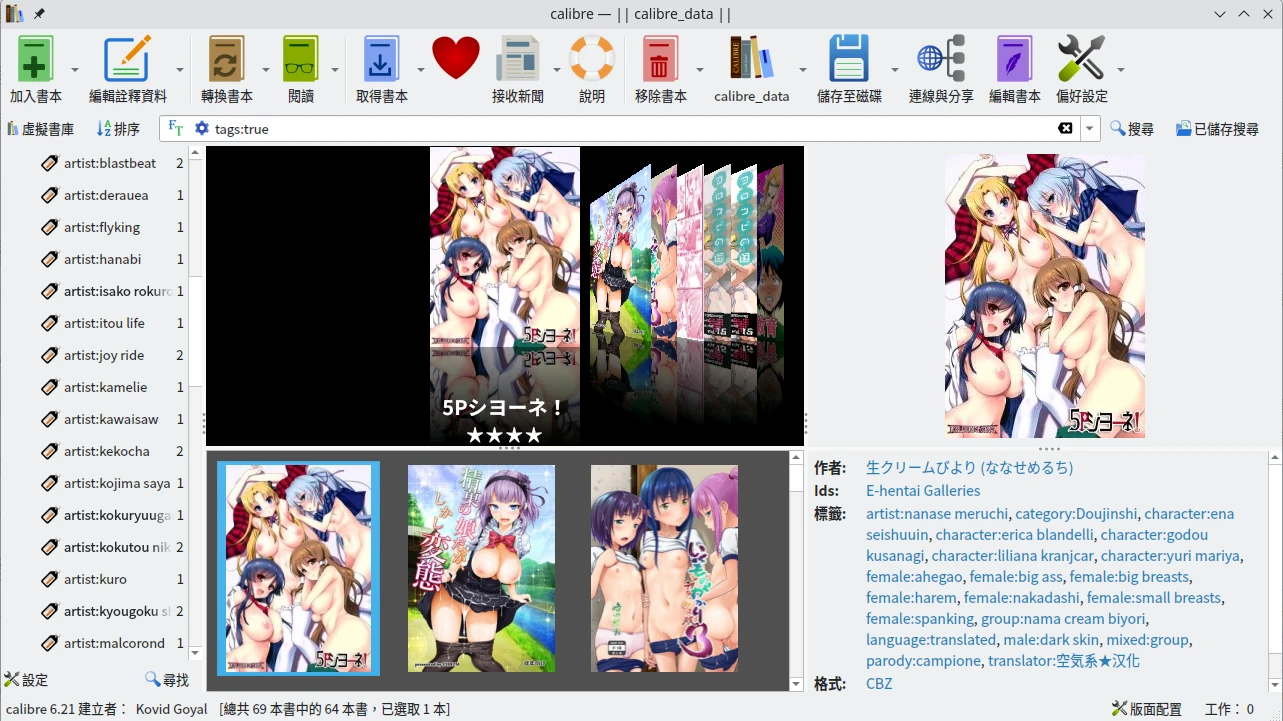Click book details scrollbar down arrow
Screen dimensions: 1283x721
pyautogui.click(x=1275, y=685)
